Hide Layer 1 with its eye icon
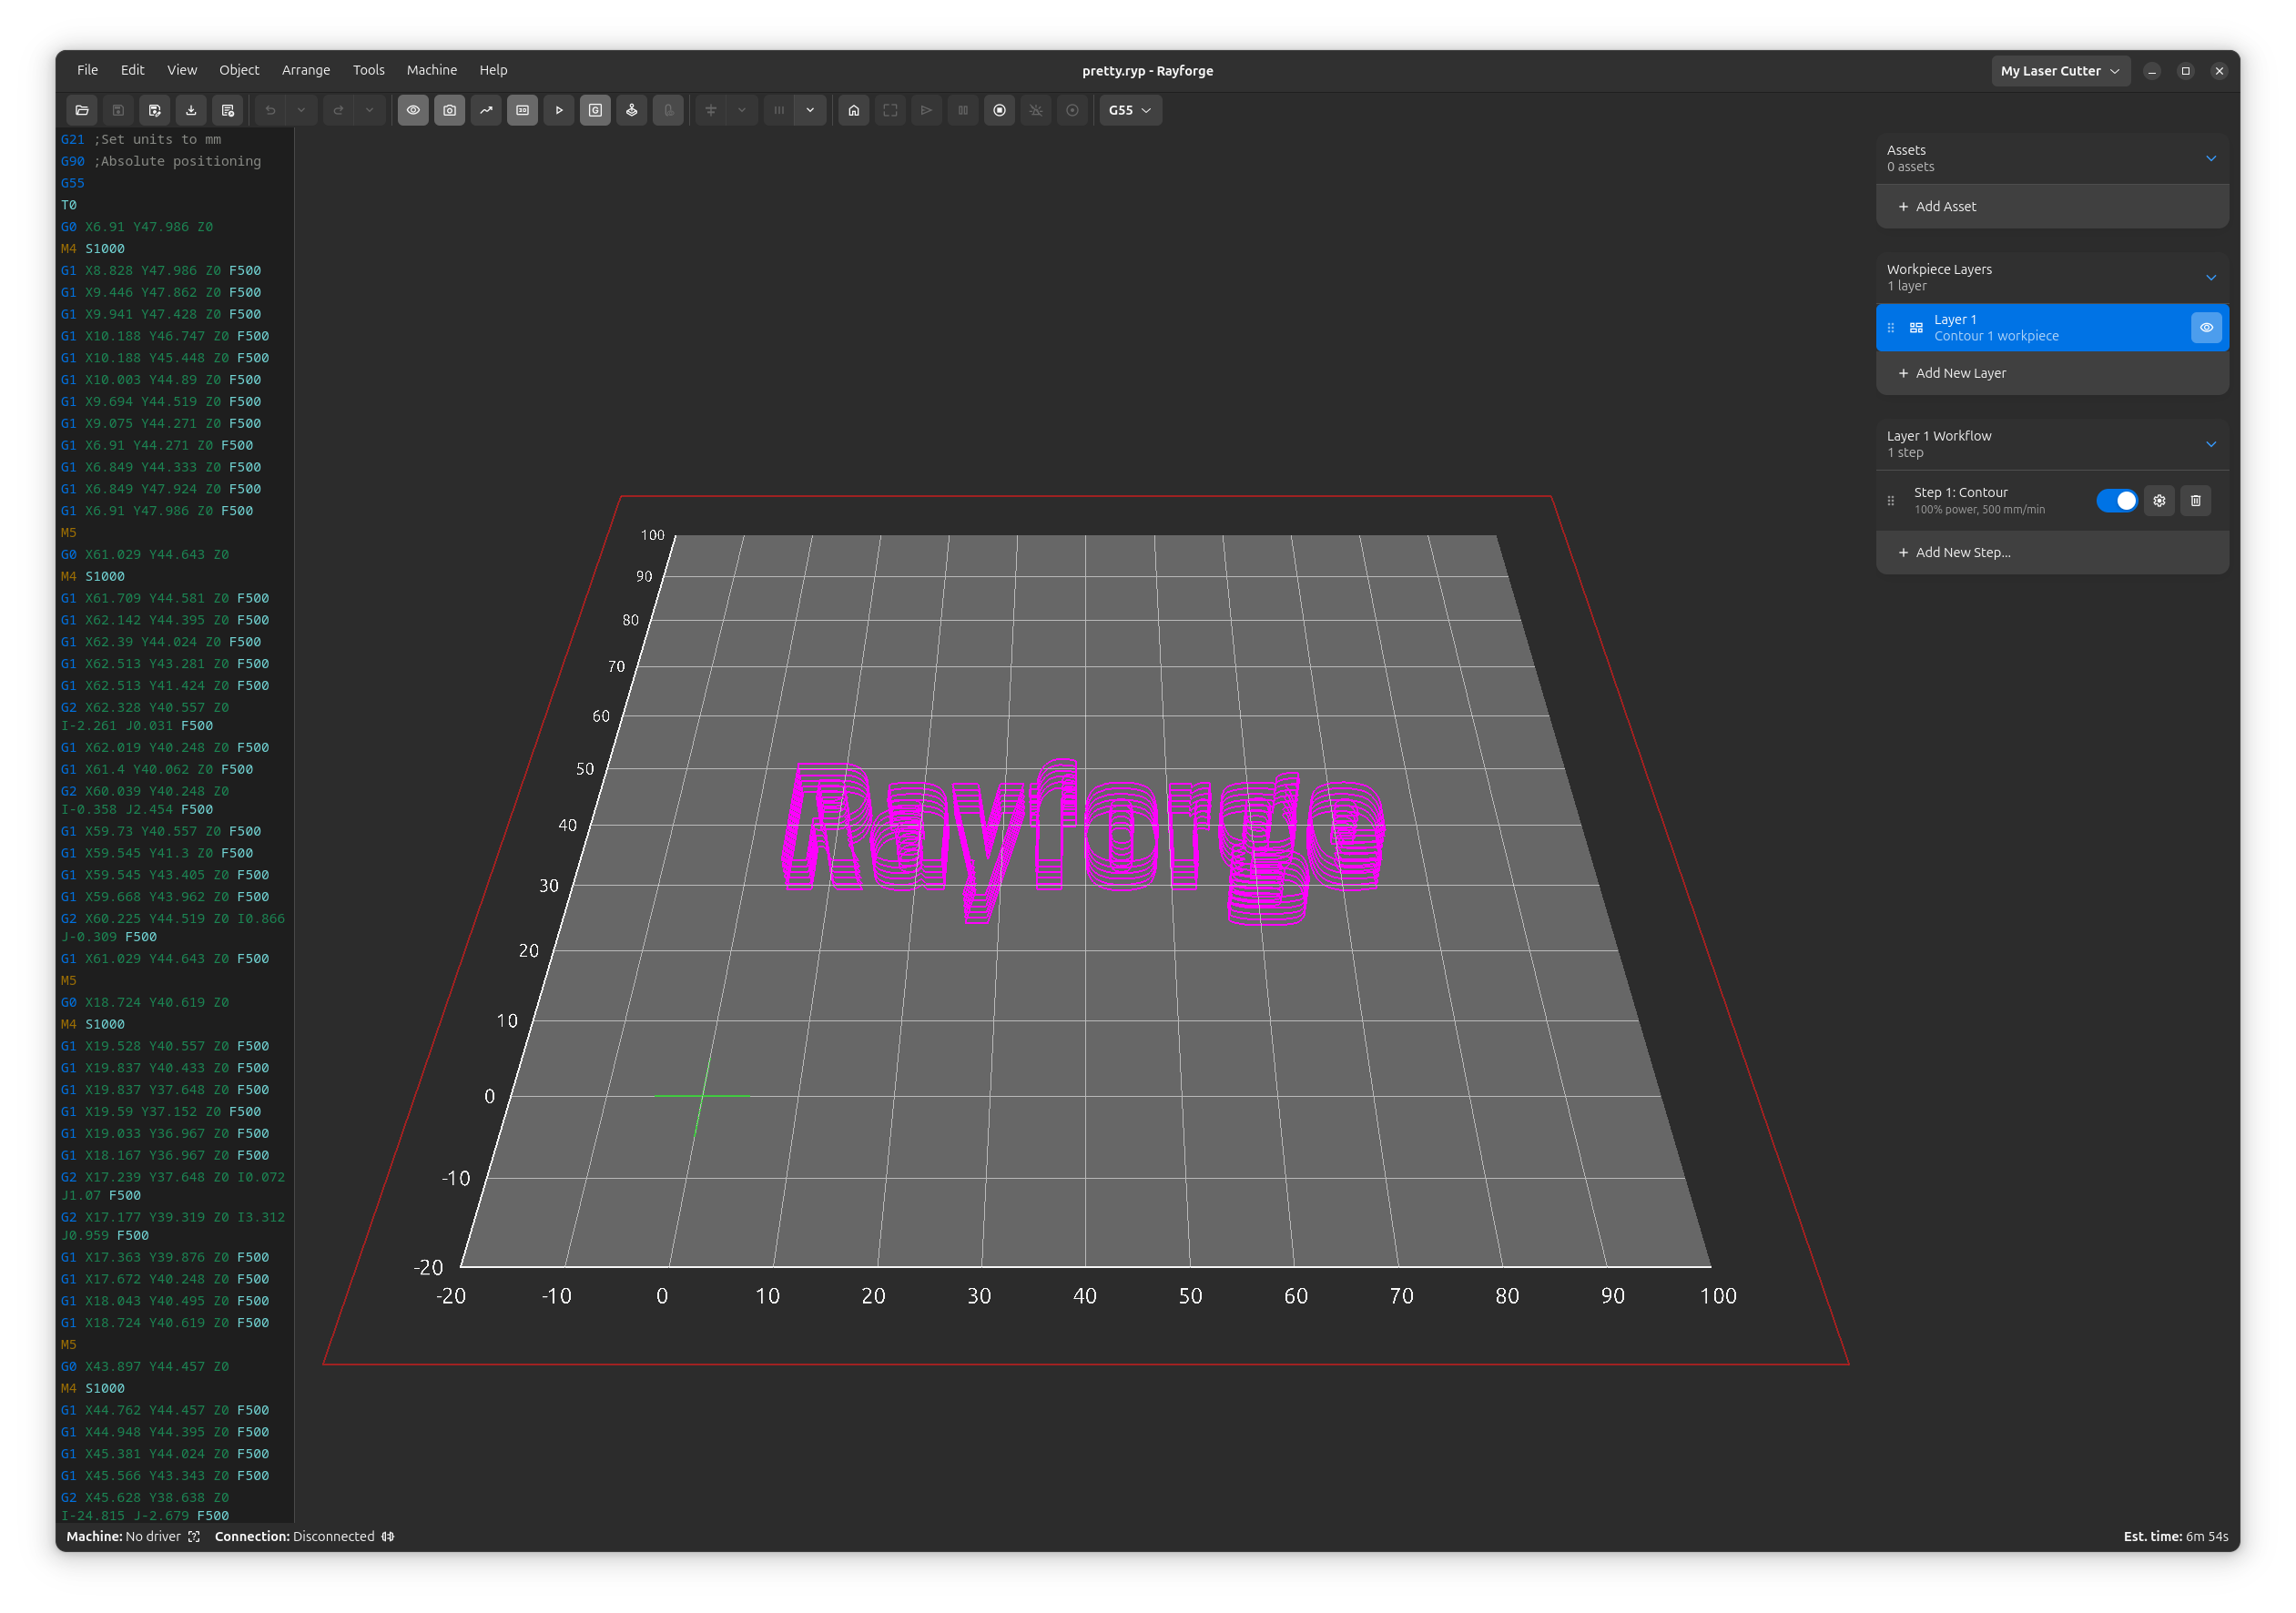 (2206, 327)
